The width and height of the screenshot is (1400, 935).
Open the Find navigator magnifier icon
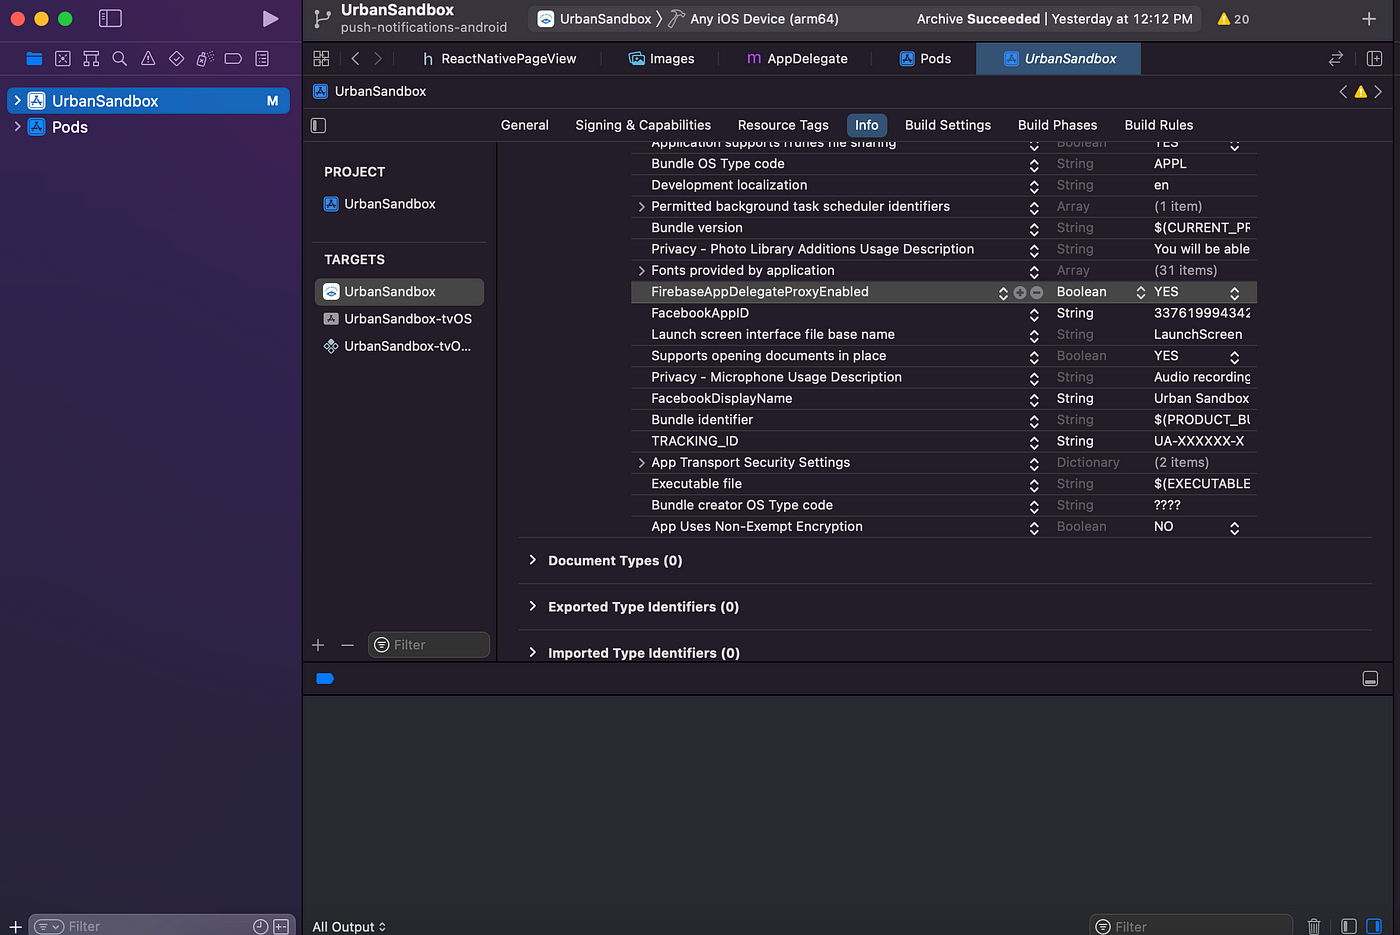pyautogui.click(x=120, y=59)
